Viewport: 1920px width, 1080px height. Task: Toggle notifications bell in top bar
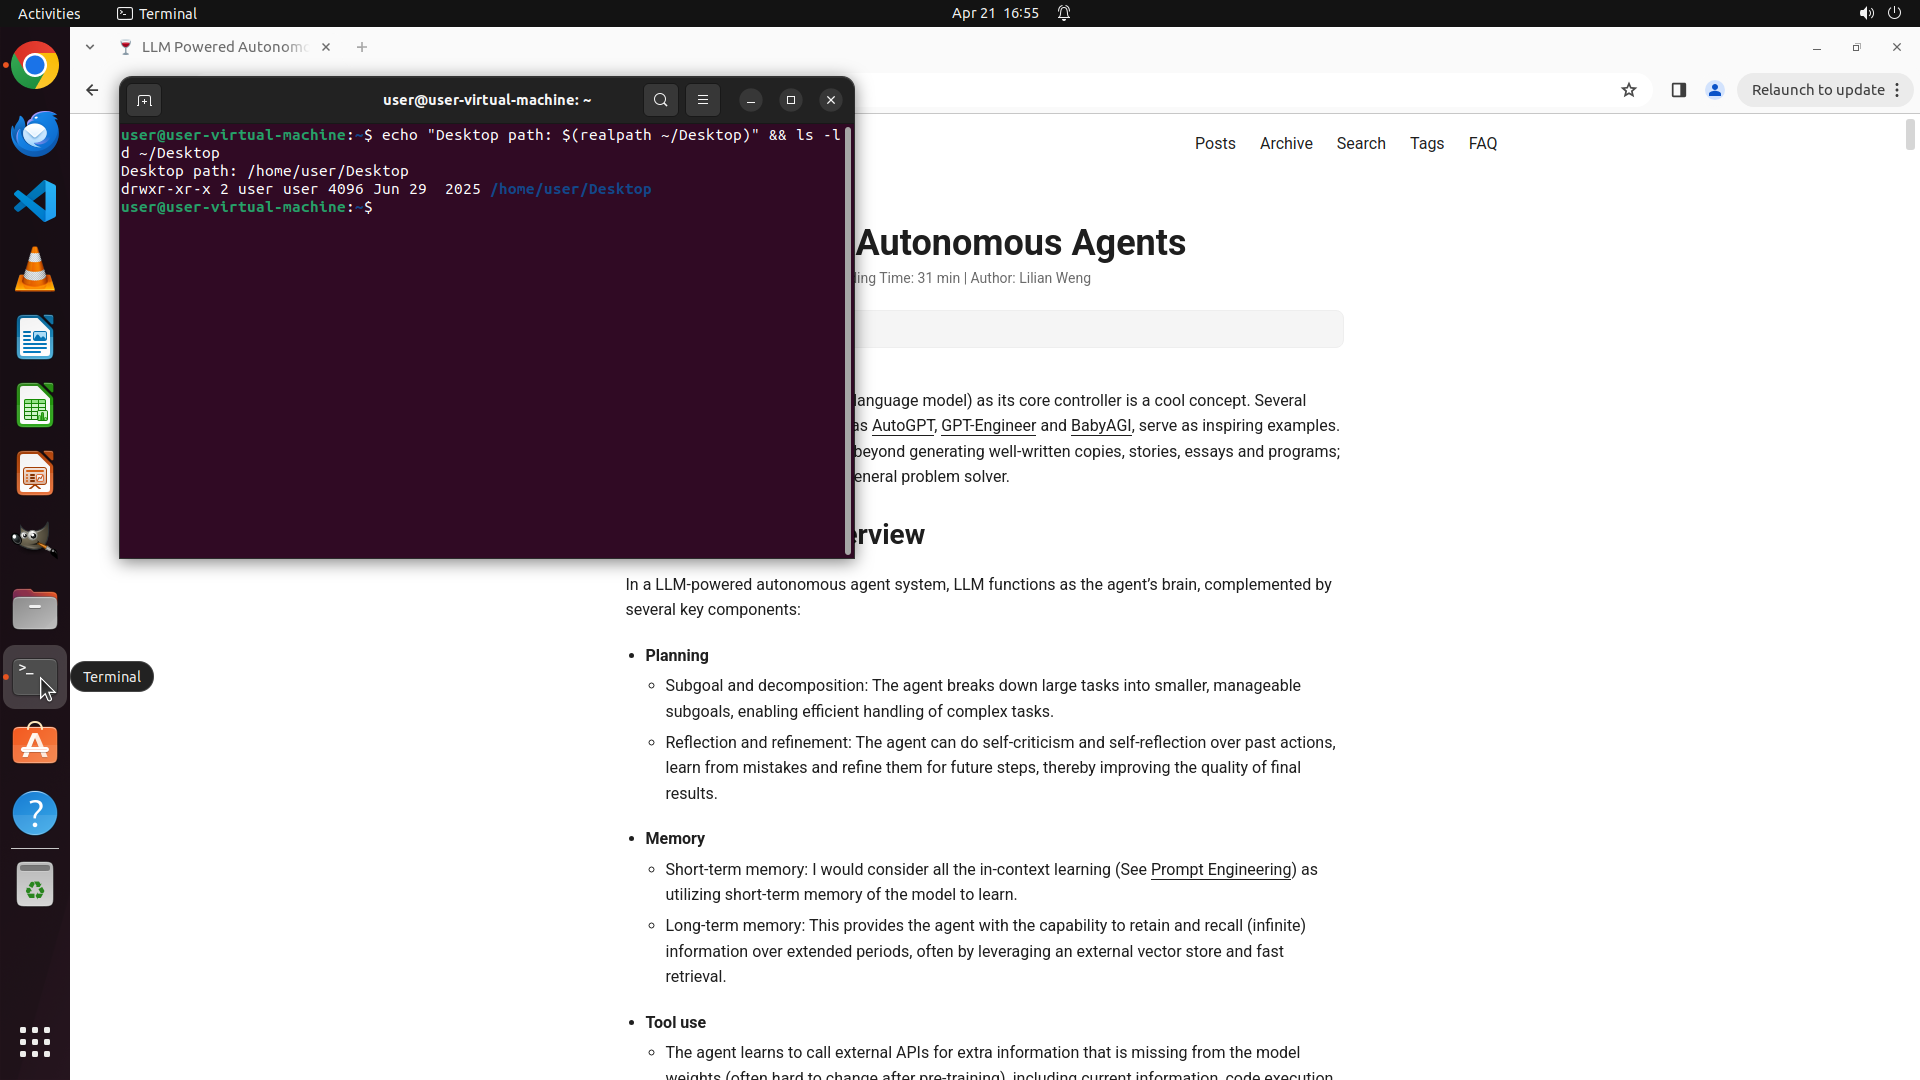tap(1064, 13)
